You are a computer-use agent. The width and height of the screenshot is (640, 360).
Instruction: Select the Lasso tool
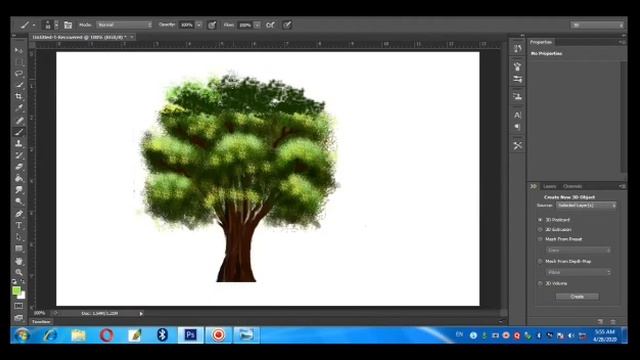coord(19,73)
